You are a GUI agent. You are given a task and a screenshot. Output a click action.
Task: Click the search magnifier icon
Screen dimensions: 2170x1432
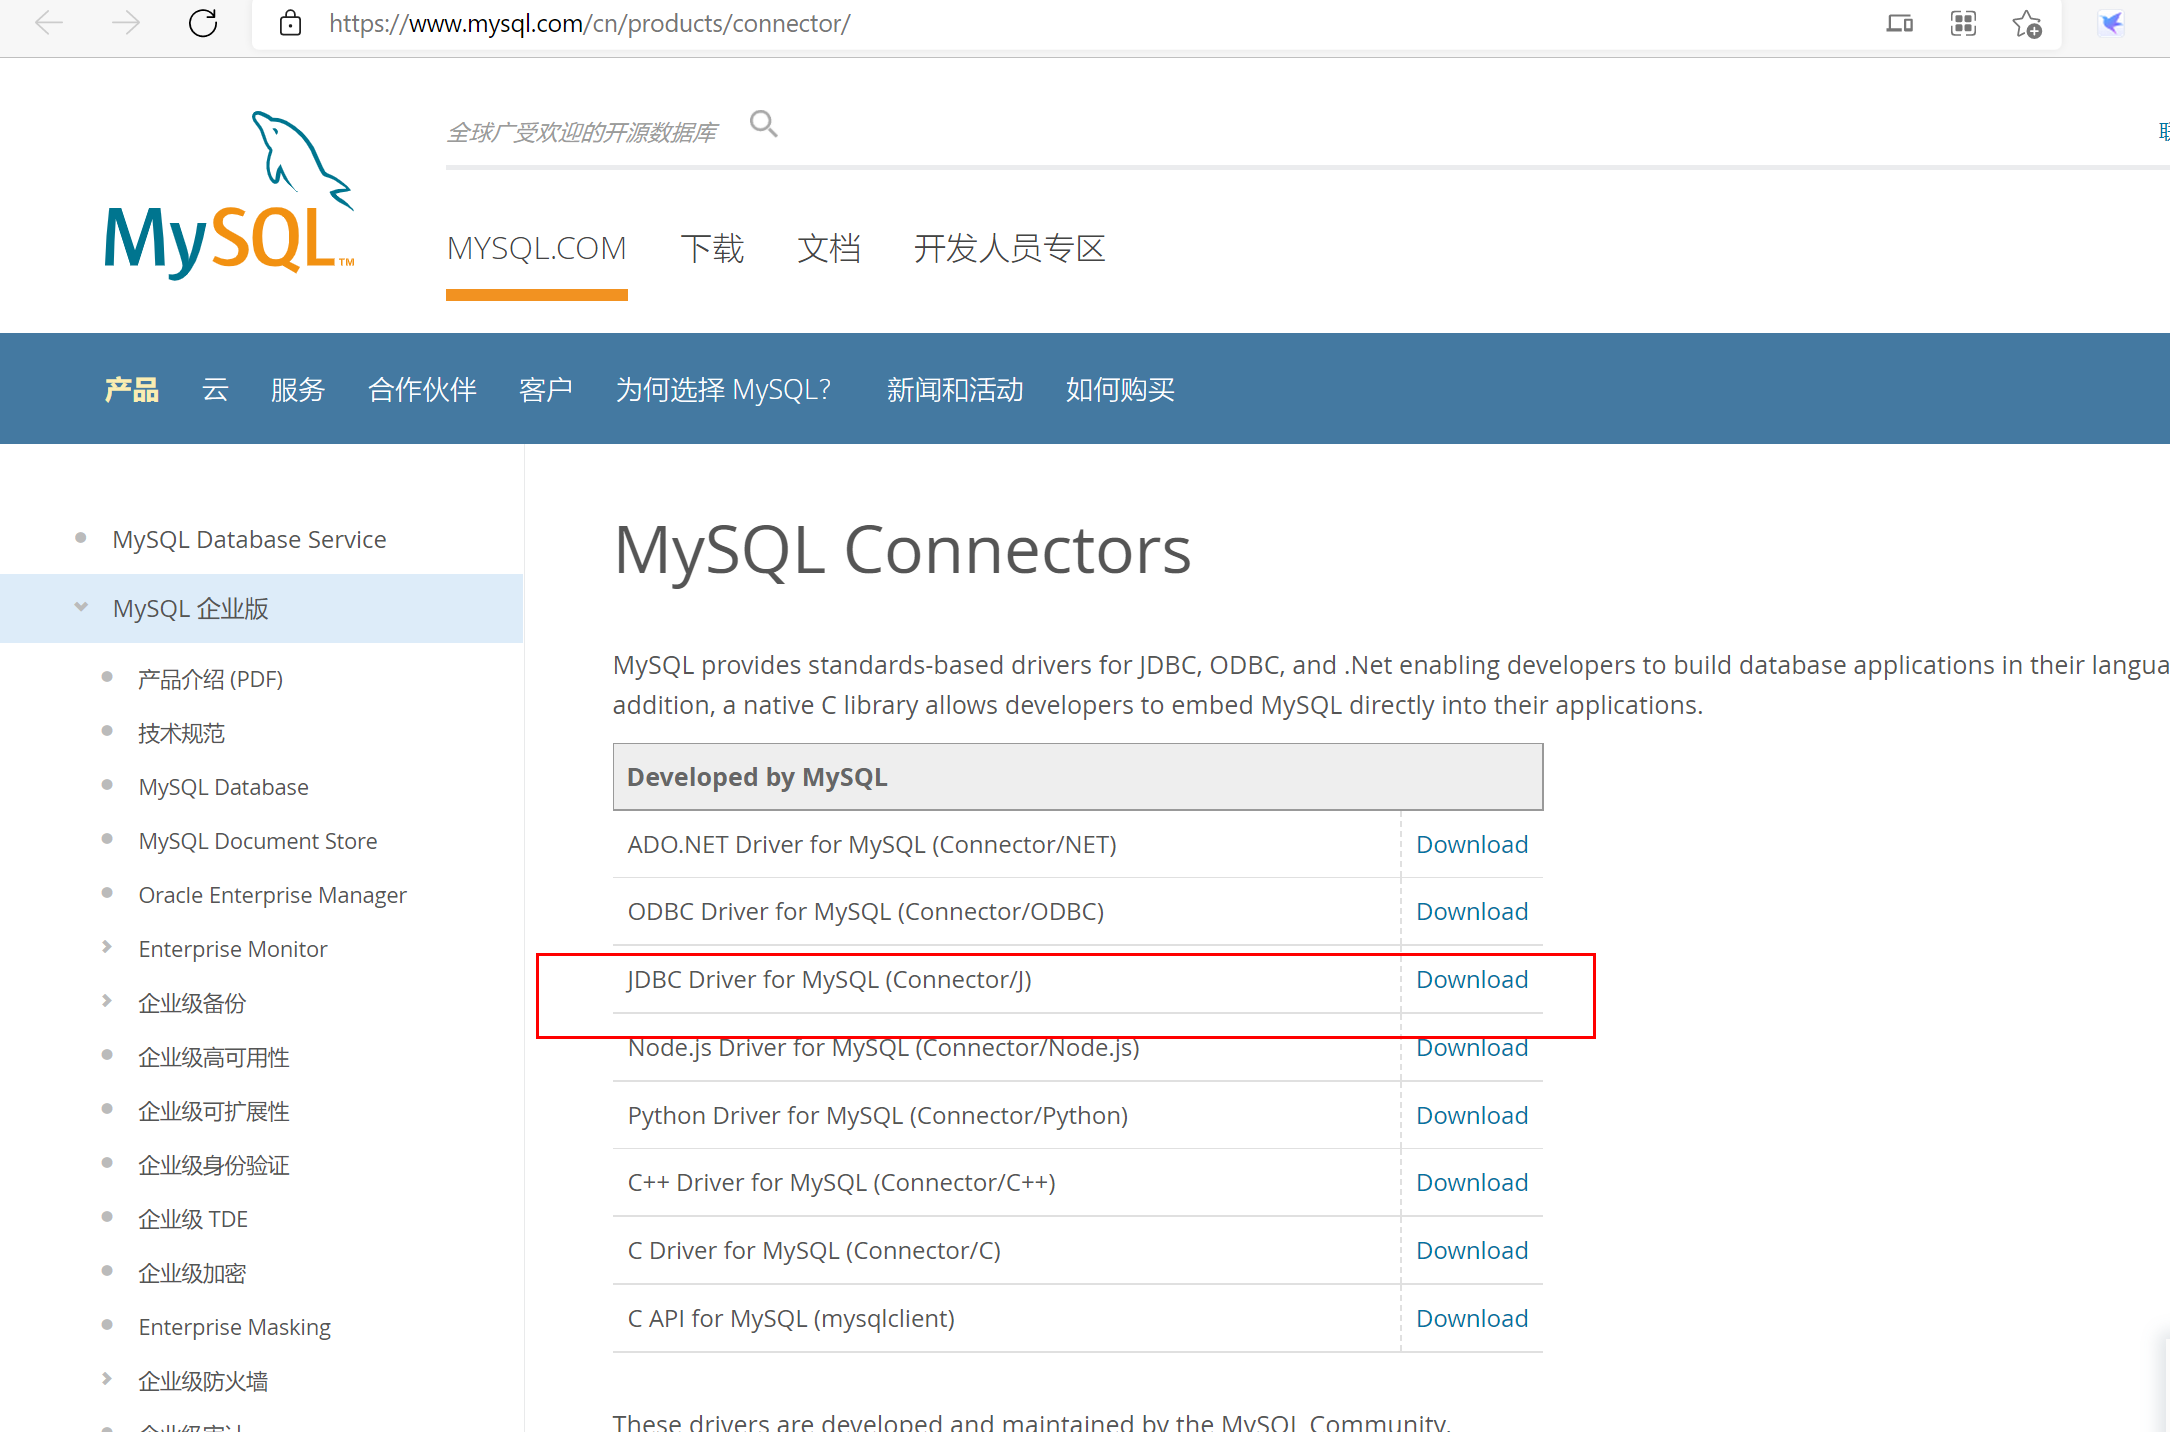pos(763,124)
